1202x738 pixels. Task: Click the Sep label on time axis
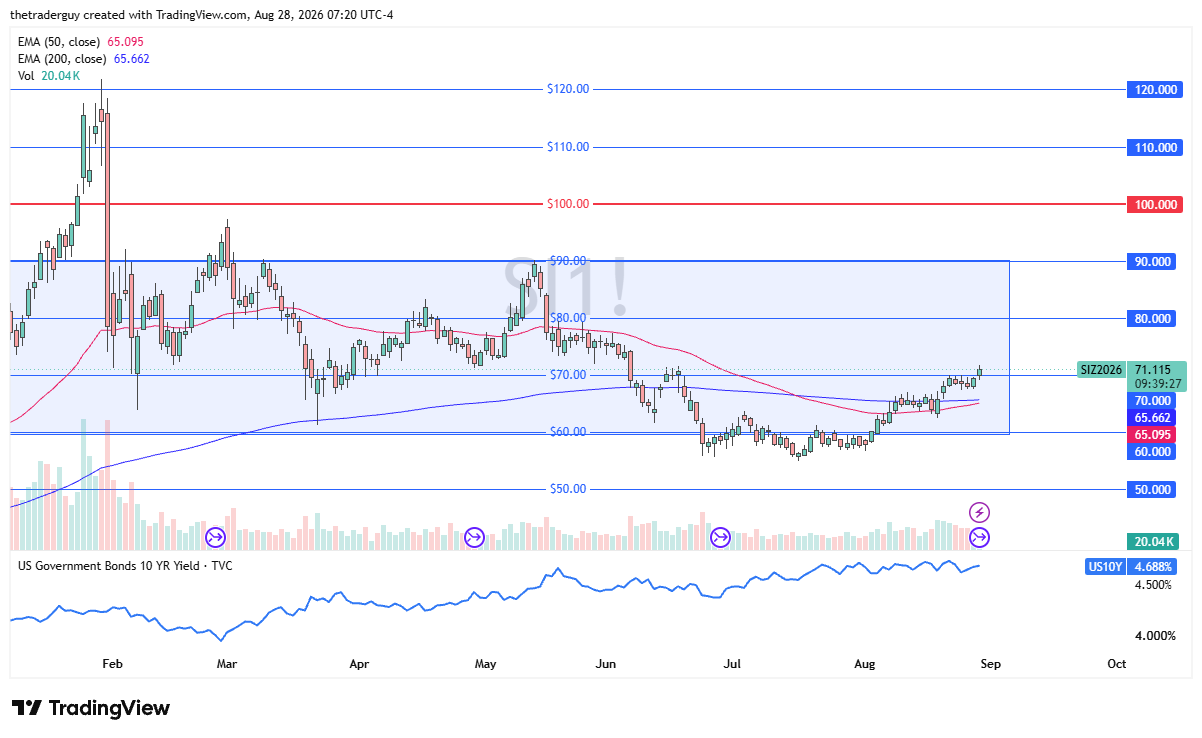(x=989, y=663)
